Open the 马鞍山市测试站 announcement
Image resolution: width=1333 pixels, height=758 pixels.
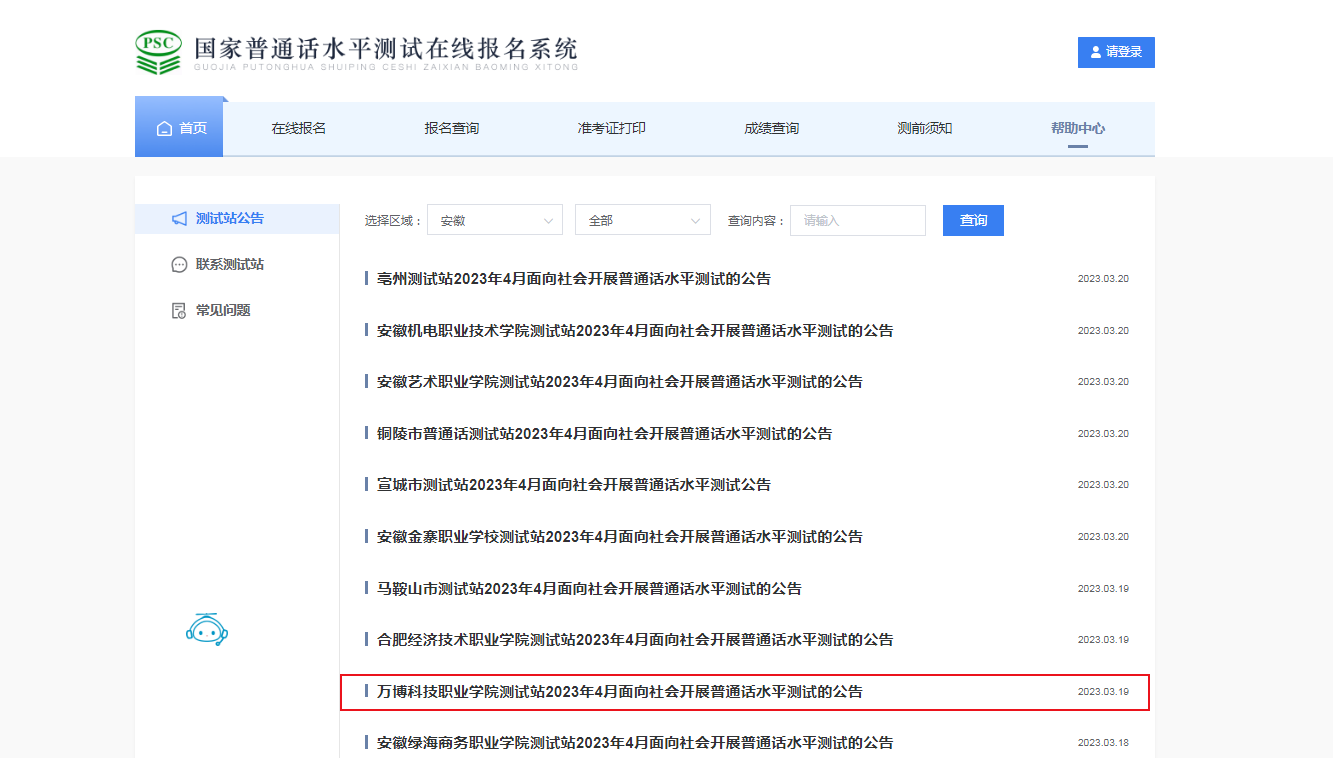tap(589, 589)
